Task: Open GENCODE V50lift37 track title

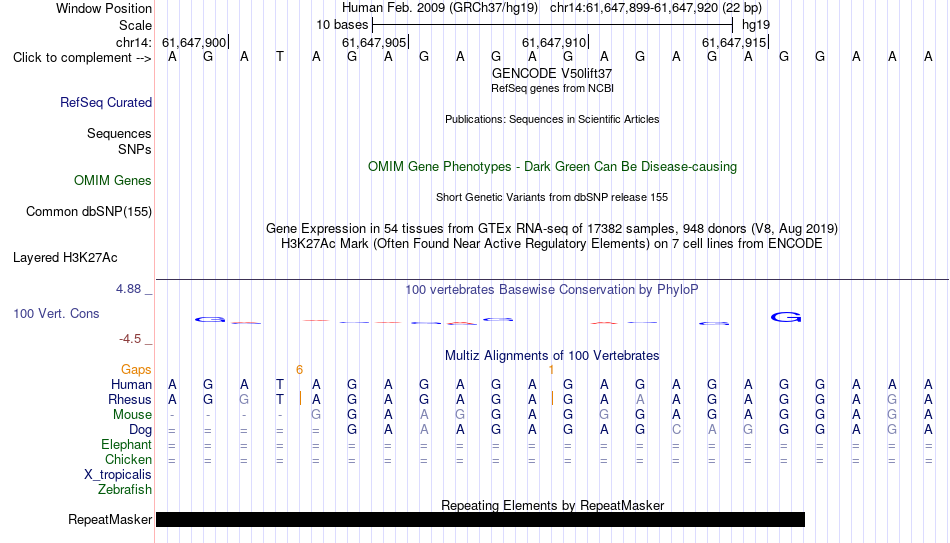Action: 552,73
